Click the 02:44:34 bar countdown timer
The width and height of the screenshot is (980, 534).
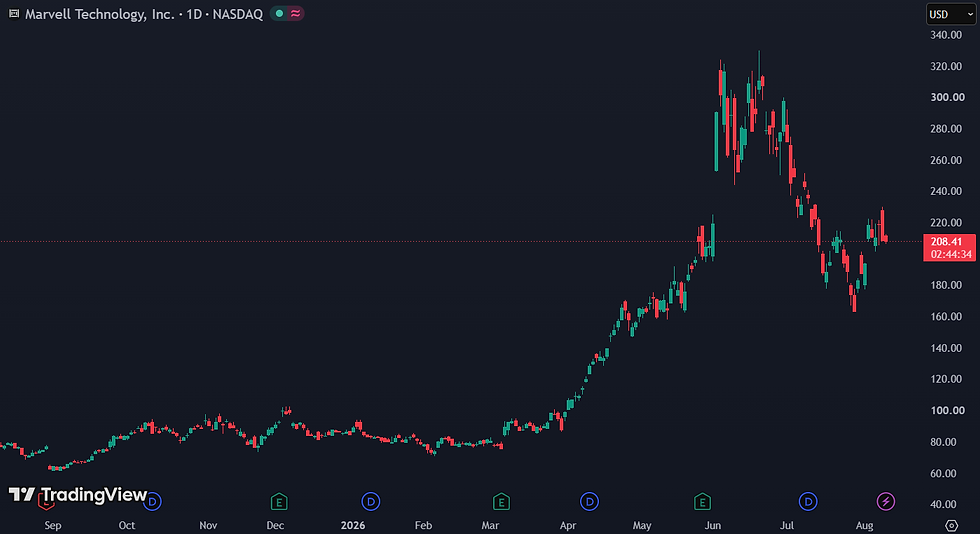point(951,254)
